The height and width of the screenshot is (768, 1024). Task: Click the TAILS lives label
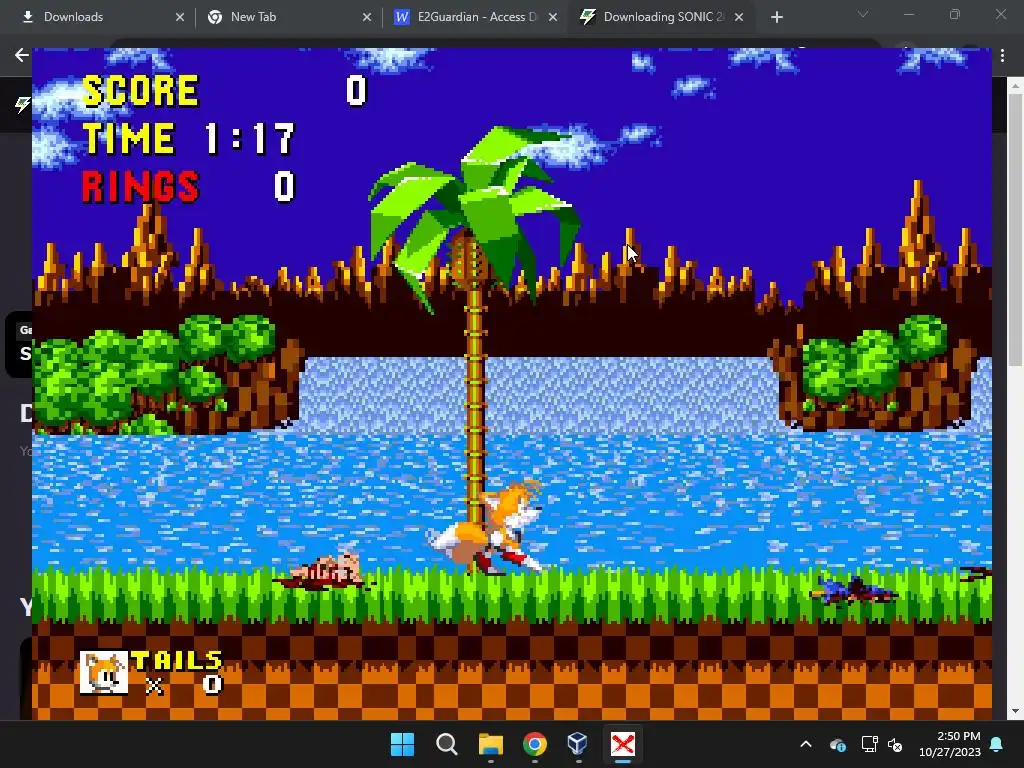(x=177, y=660)
